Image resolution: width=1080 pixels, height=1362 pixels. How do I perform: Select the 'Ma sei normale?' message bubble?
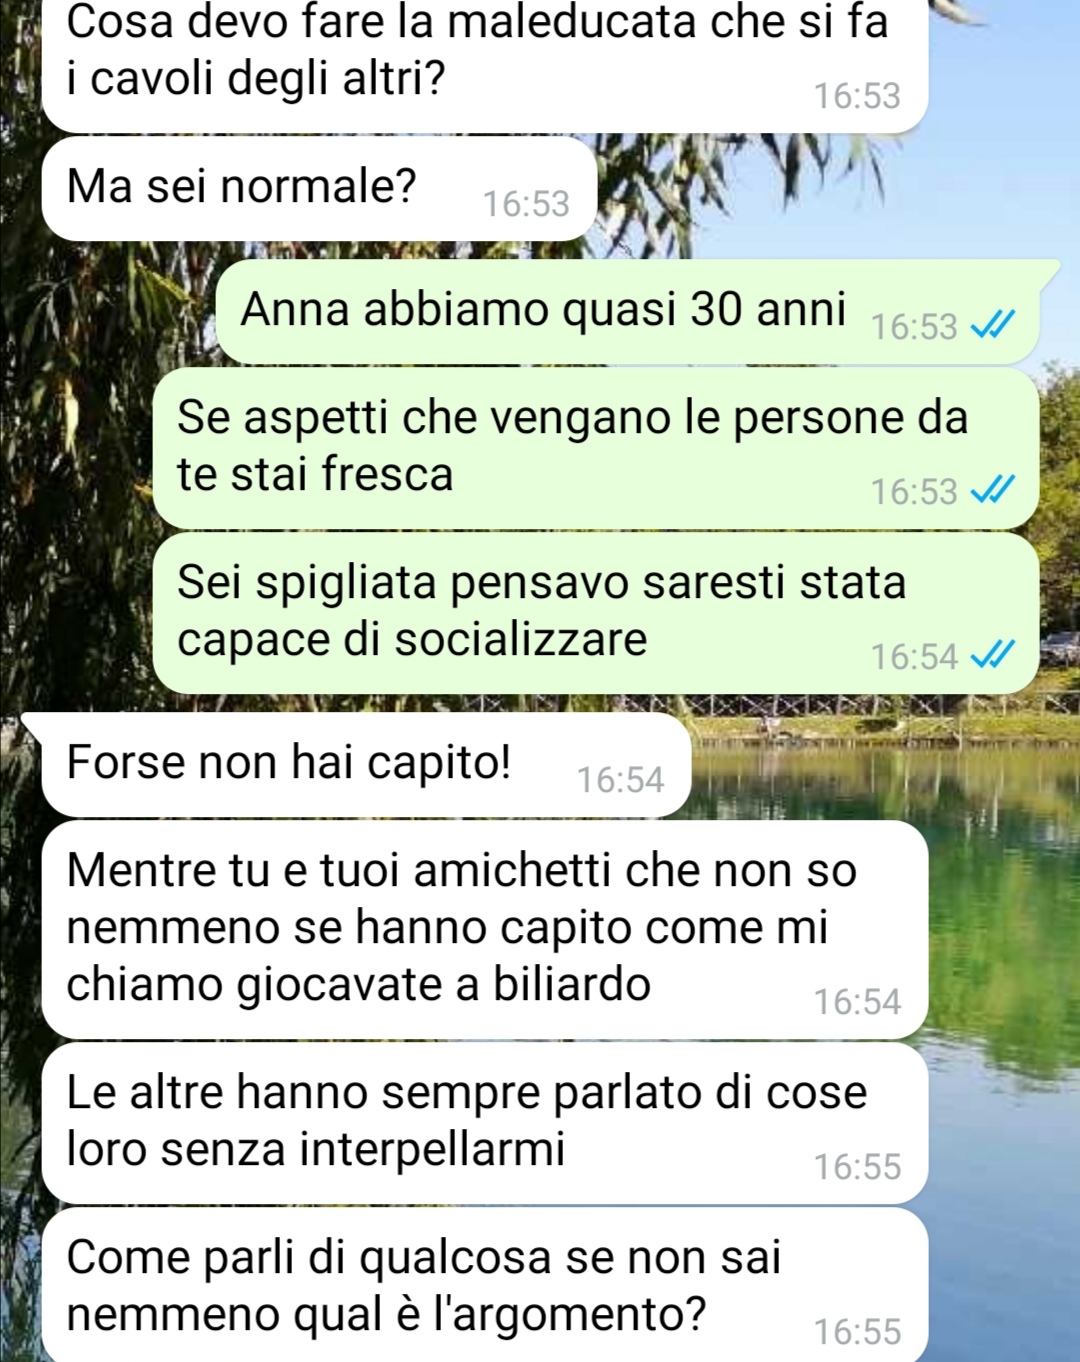click(320, 188)
